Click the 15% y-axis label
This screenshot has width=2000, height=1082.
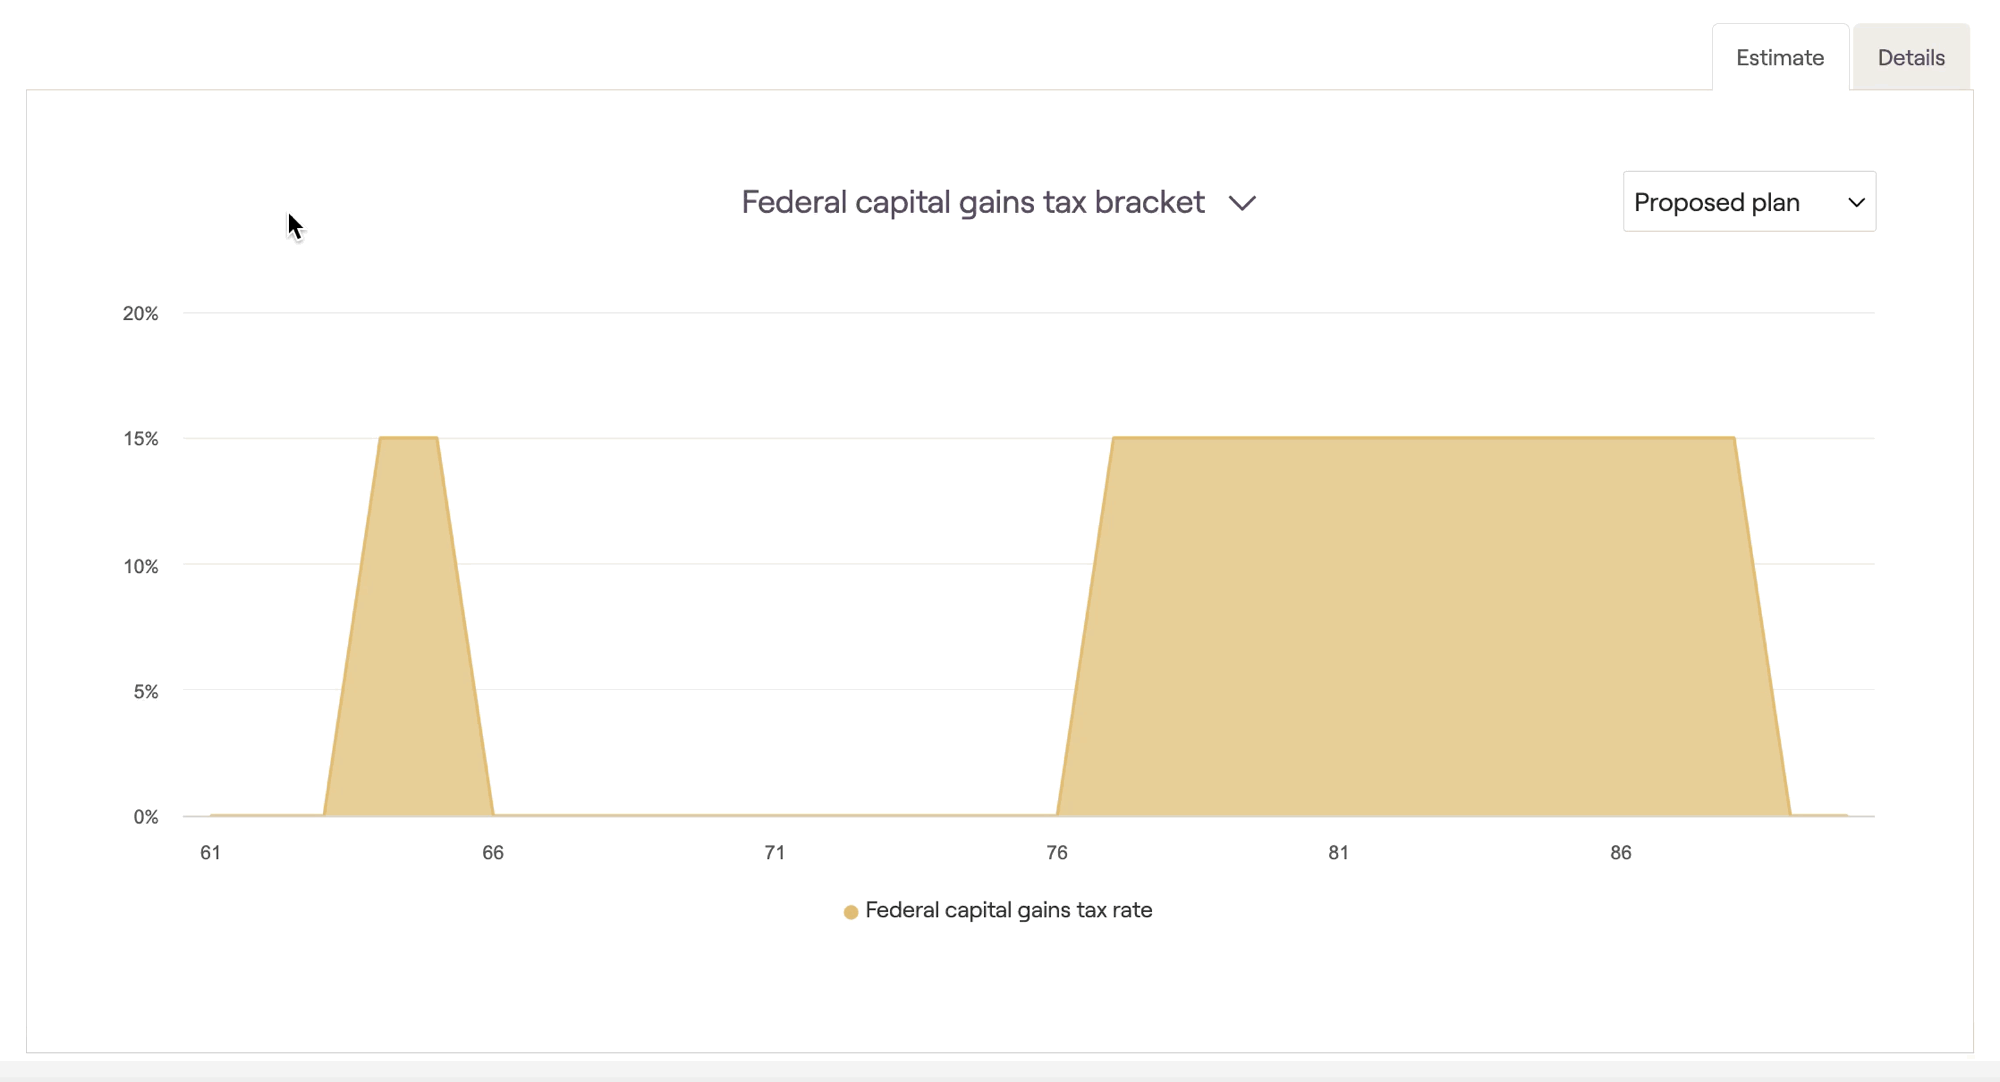(141, 439)
